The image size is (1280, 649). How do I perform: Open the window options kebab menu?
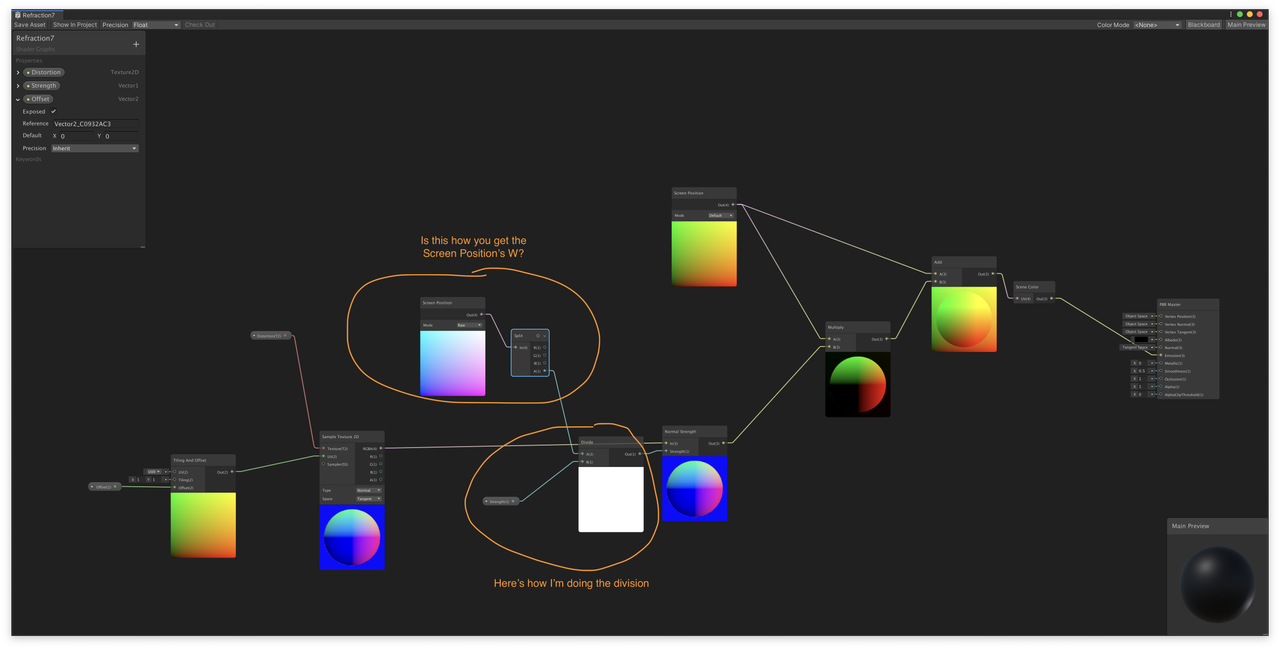[1231, 14]
